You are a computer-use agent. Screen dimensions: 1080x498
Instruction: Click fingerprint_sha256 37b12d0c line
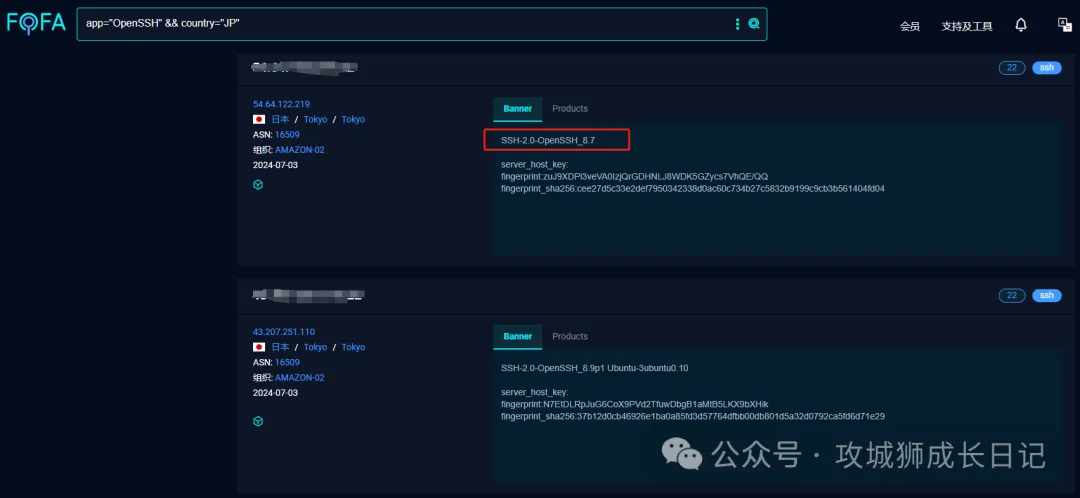click(693, 416)
